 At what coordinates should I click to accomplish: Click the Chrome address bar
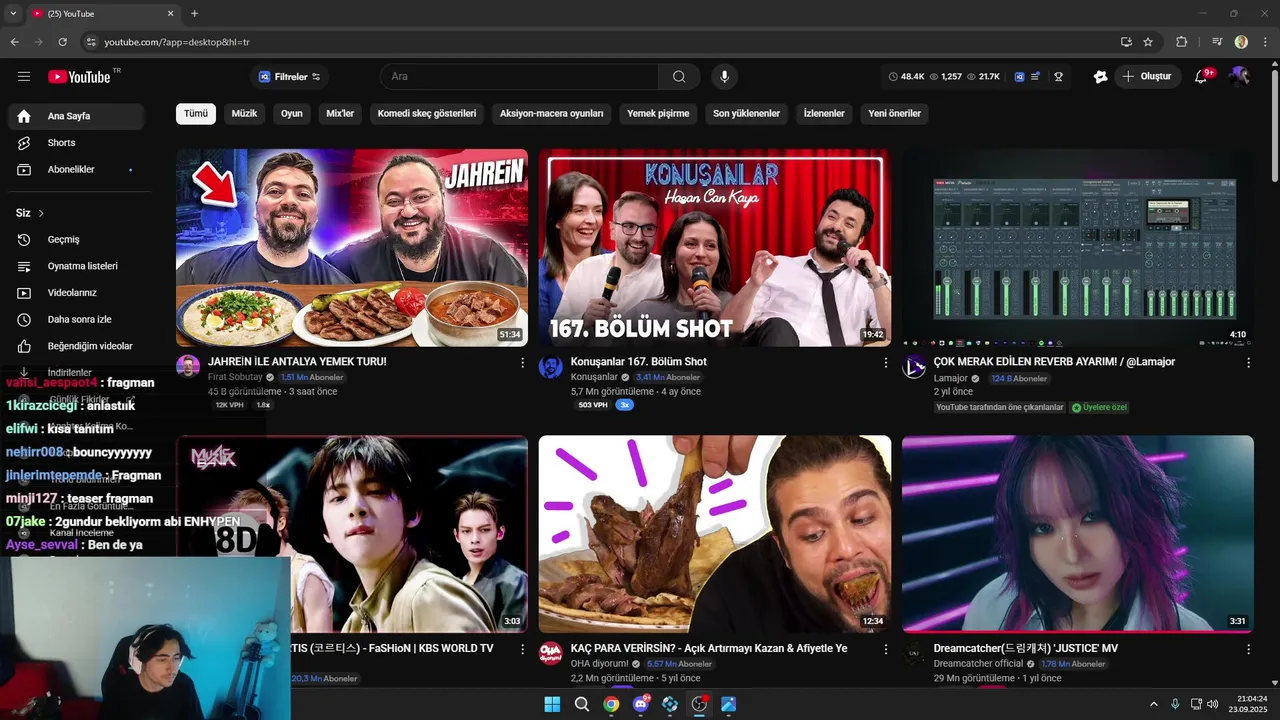[600, 42]
